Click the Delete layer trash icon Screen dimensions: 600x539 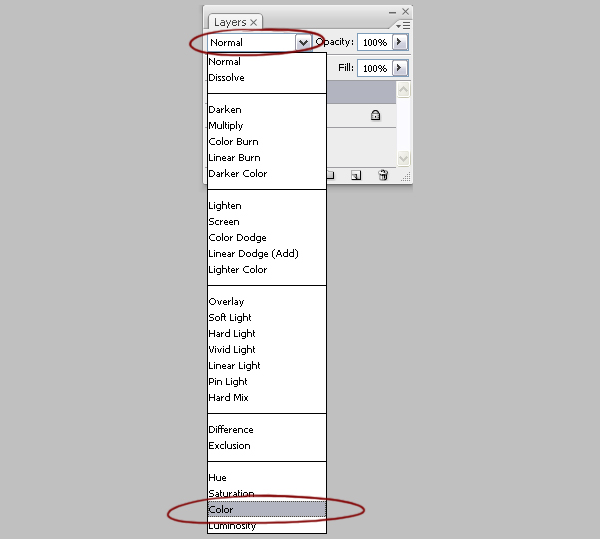[x=383, y=175]
